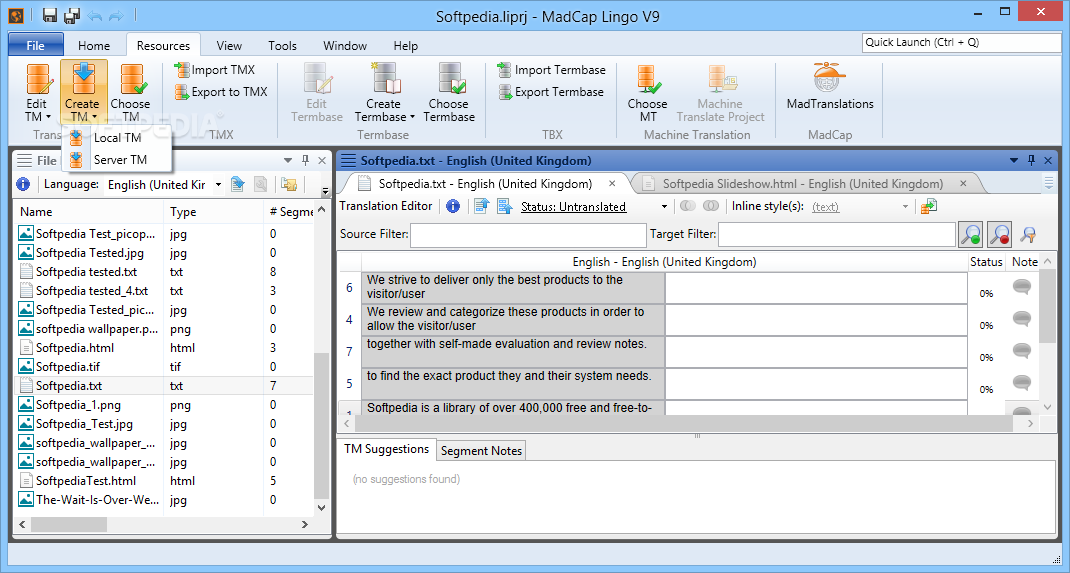Click the icon right of Inline style dropdown
The image size is (1070, 573).
(929, 206)
